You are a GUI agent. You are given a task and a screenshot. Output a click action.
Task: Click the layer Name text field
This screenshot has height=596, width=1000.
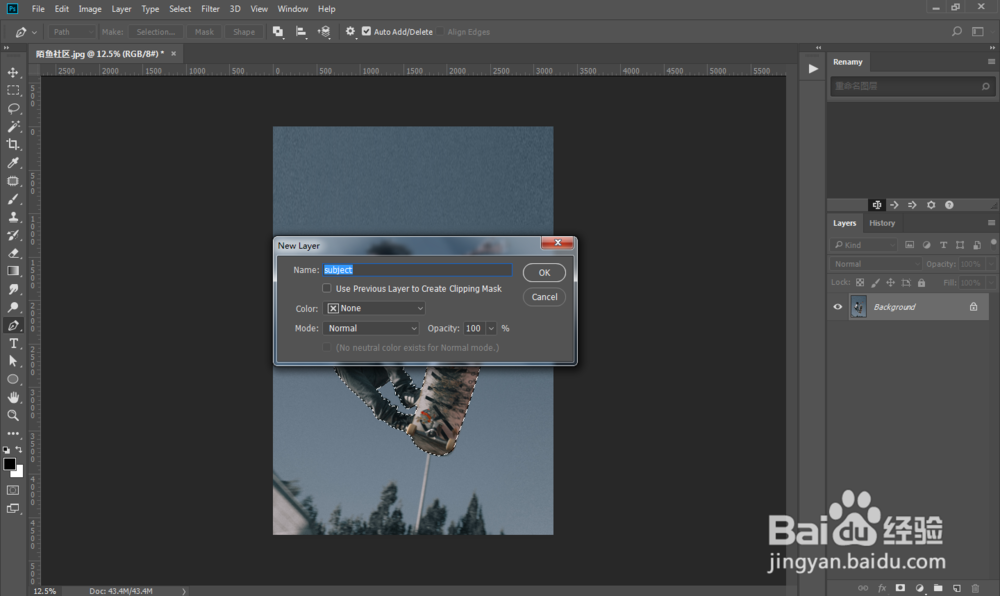coord(417,270)
